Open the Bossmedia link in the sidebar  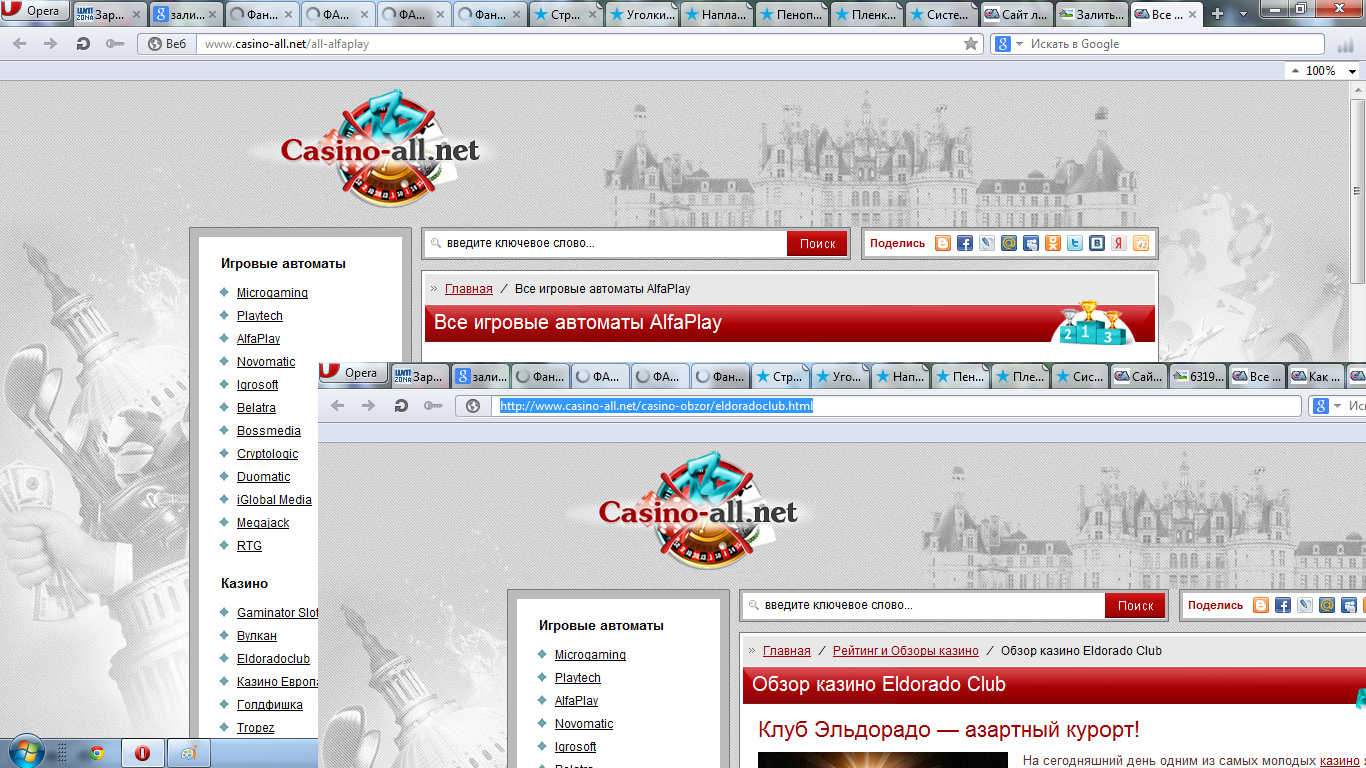(269, 431)
